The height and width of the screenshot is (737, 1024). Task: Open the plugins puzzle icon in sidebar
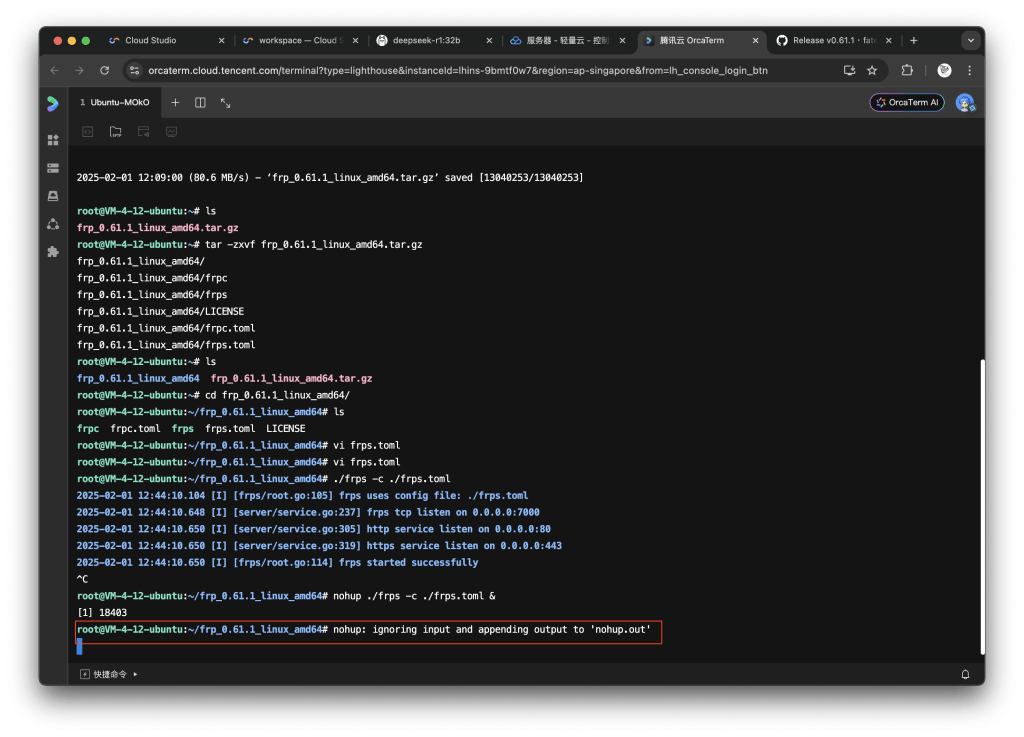click(x=53, y=252)
